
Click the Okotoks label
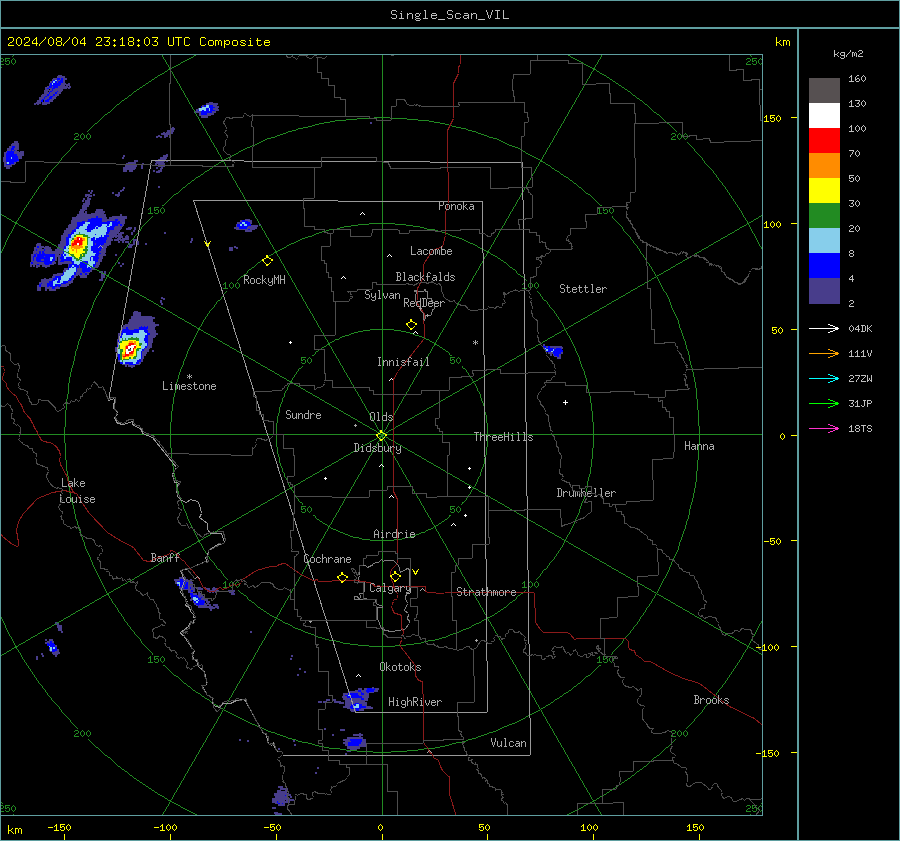tap(400, 667)
